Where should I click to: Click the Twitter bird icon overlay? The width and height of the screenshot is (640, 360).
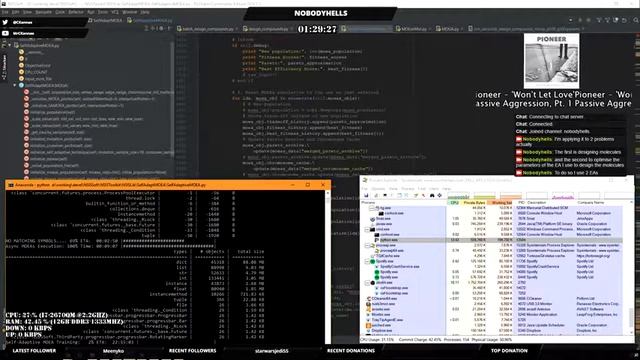[5, 22]
